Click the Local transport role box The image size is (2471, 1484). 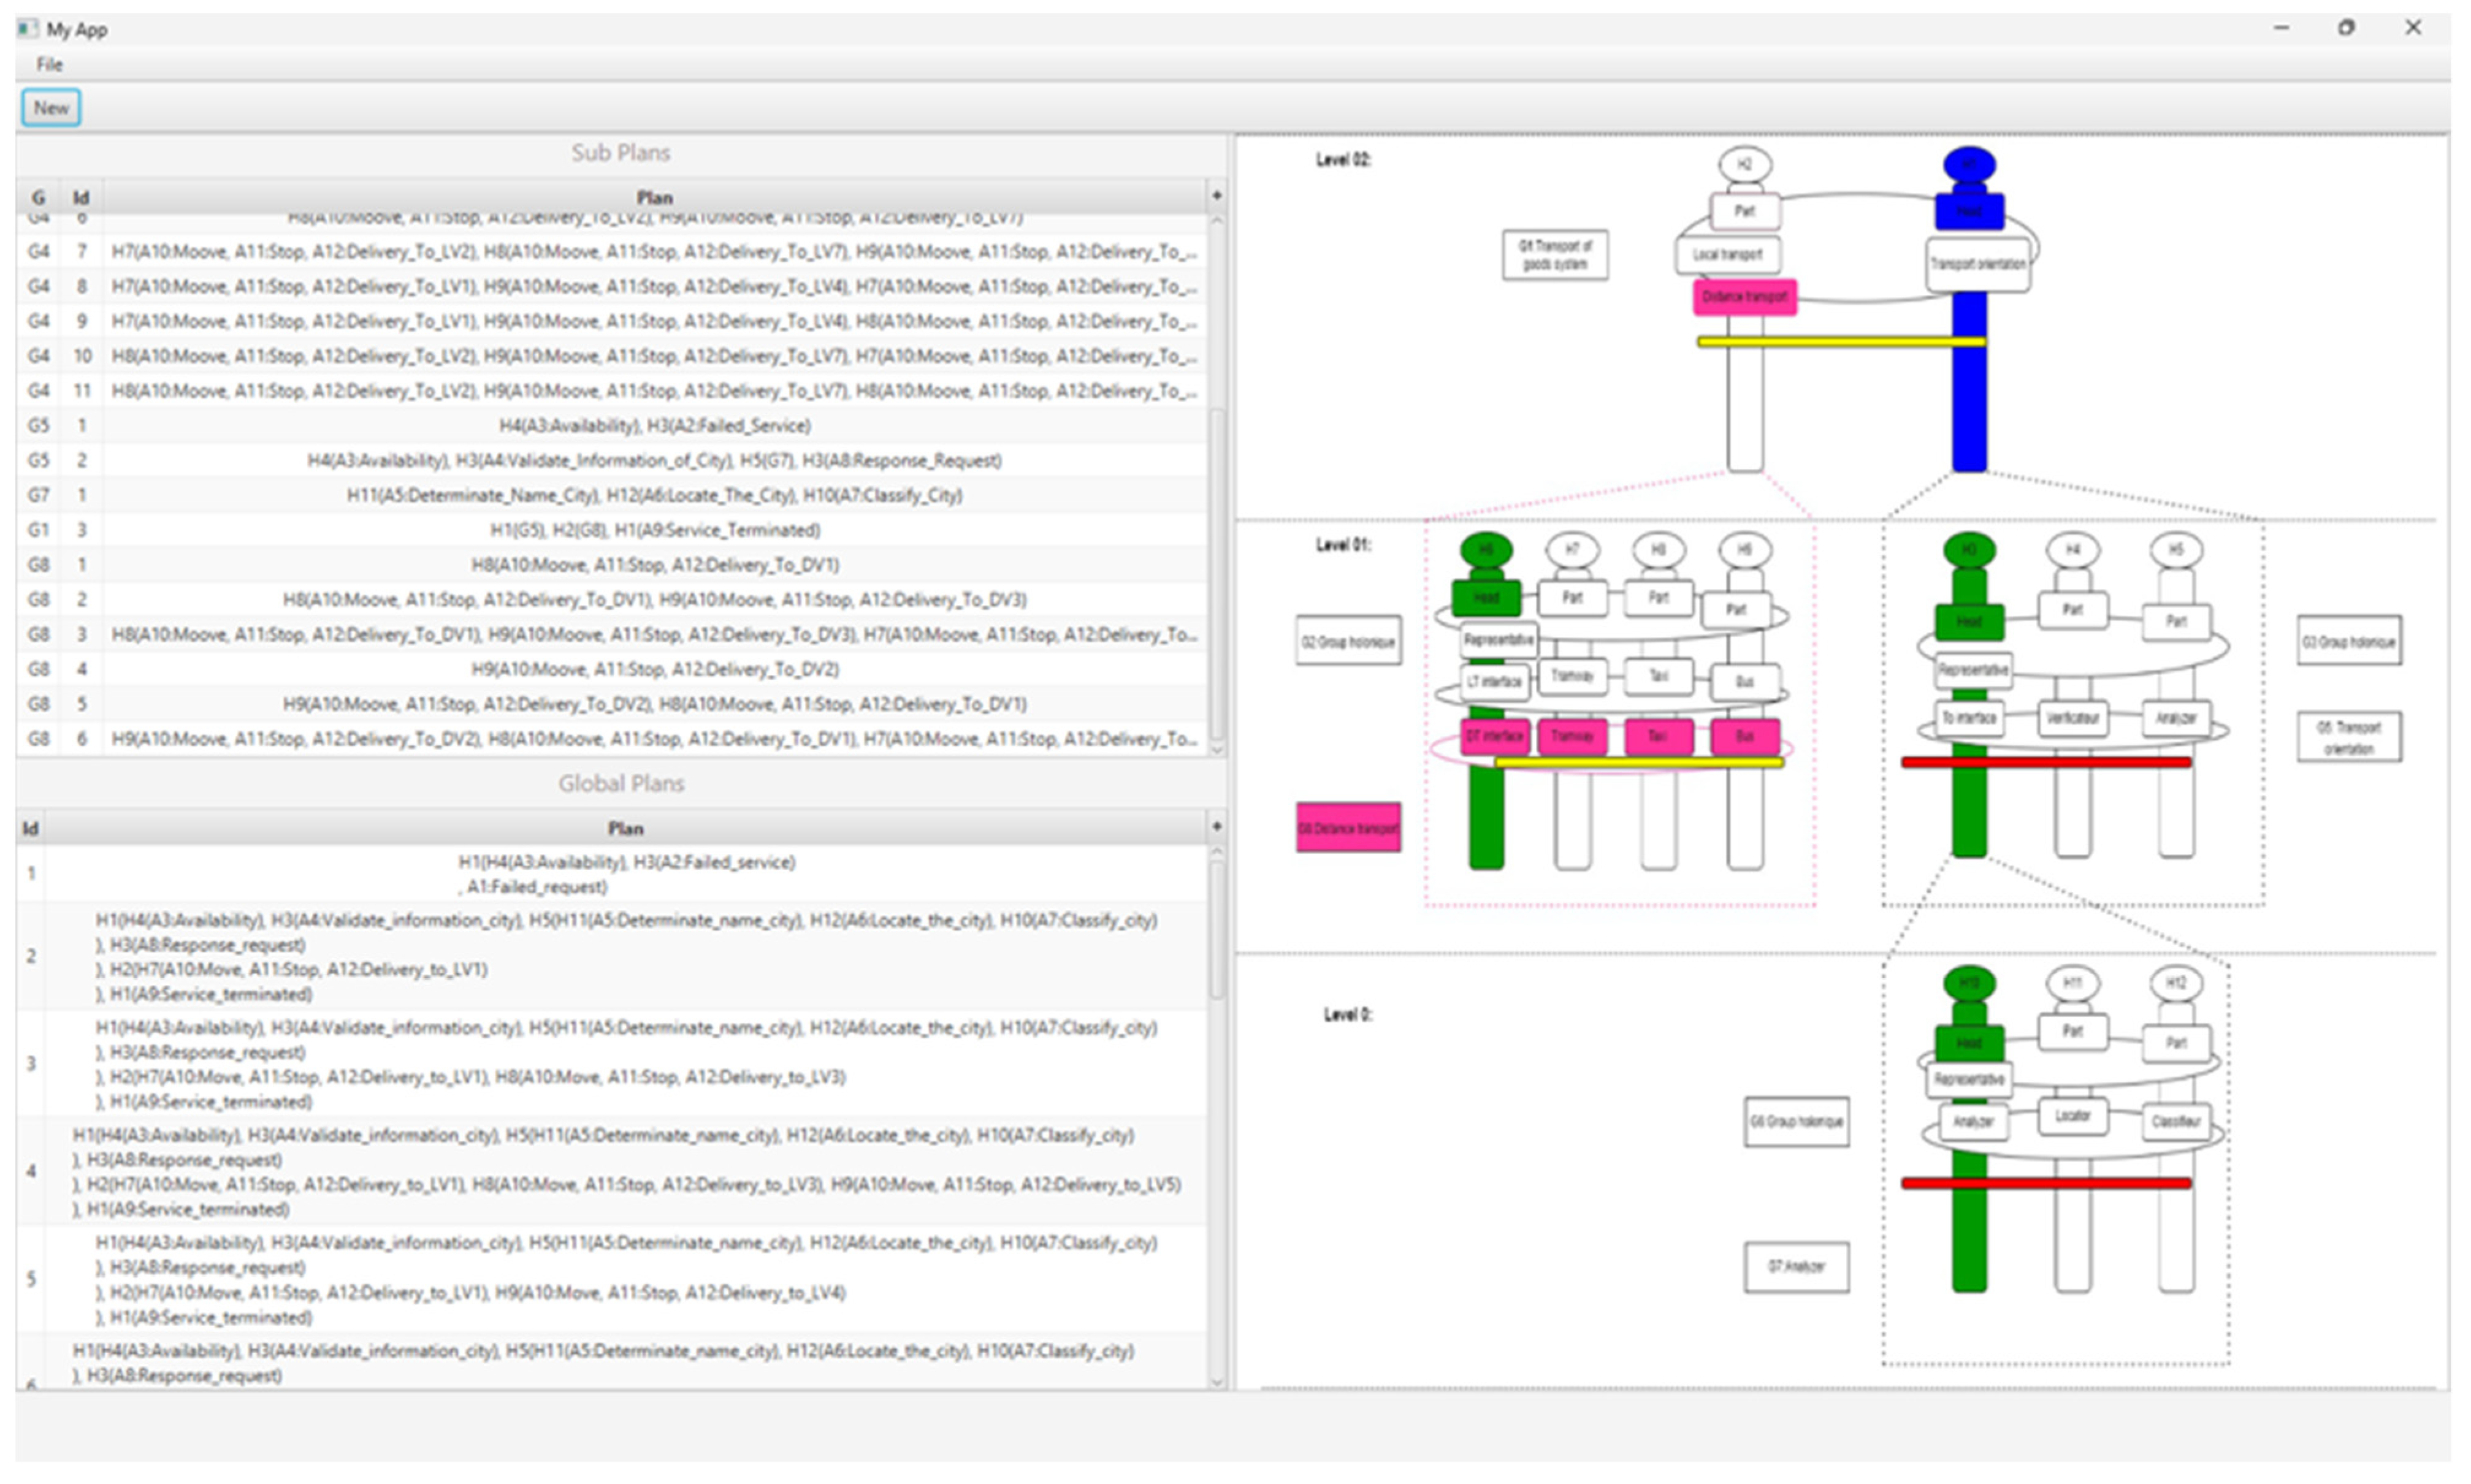(x=1727, y=254)
